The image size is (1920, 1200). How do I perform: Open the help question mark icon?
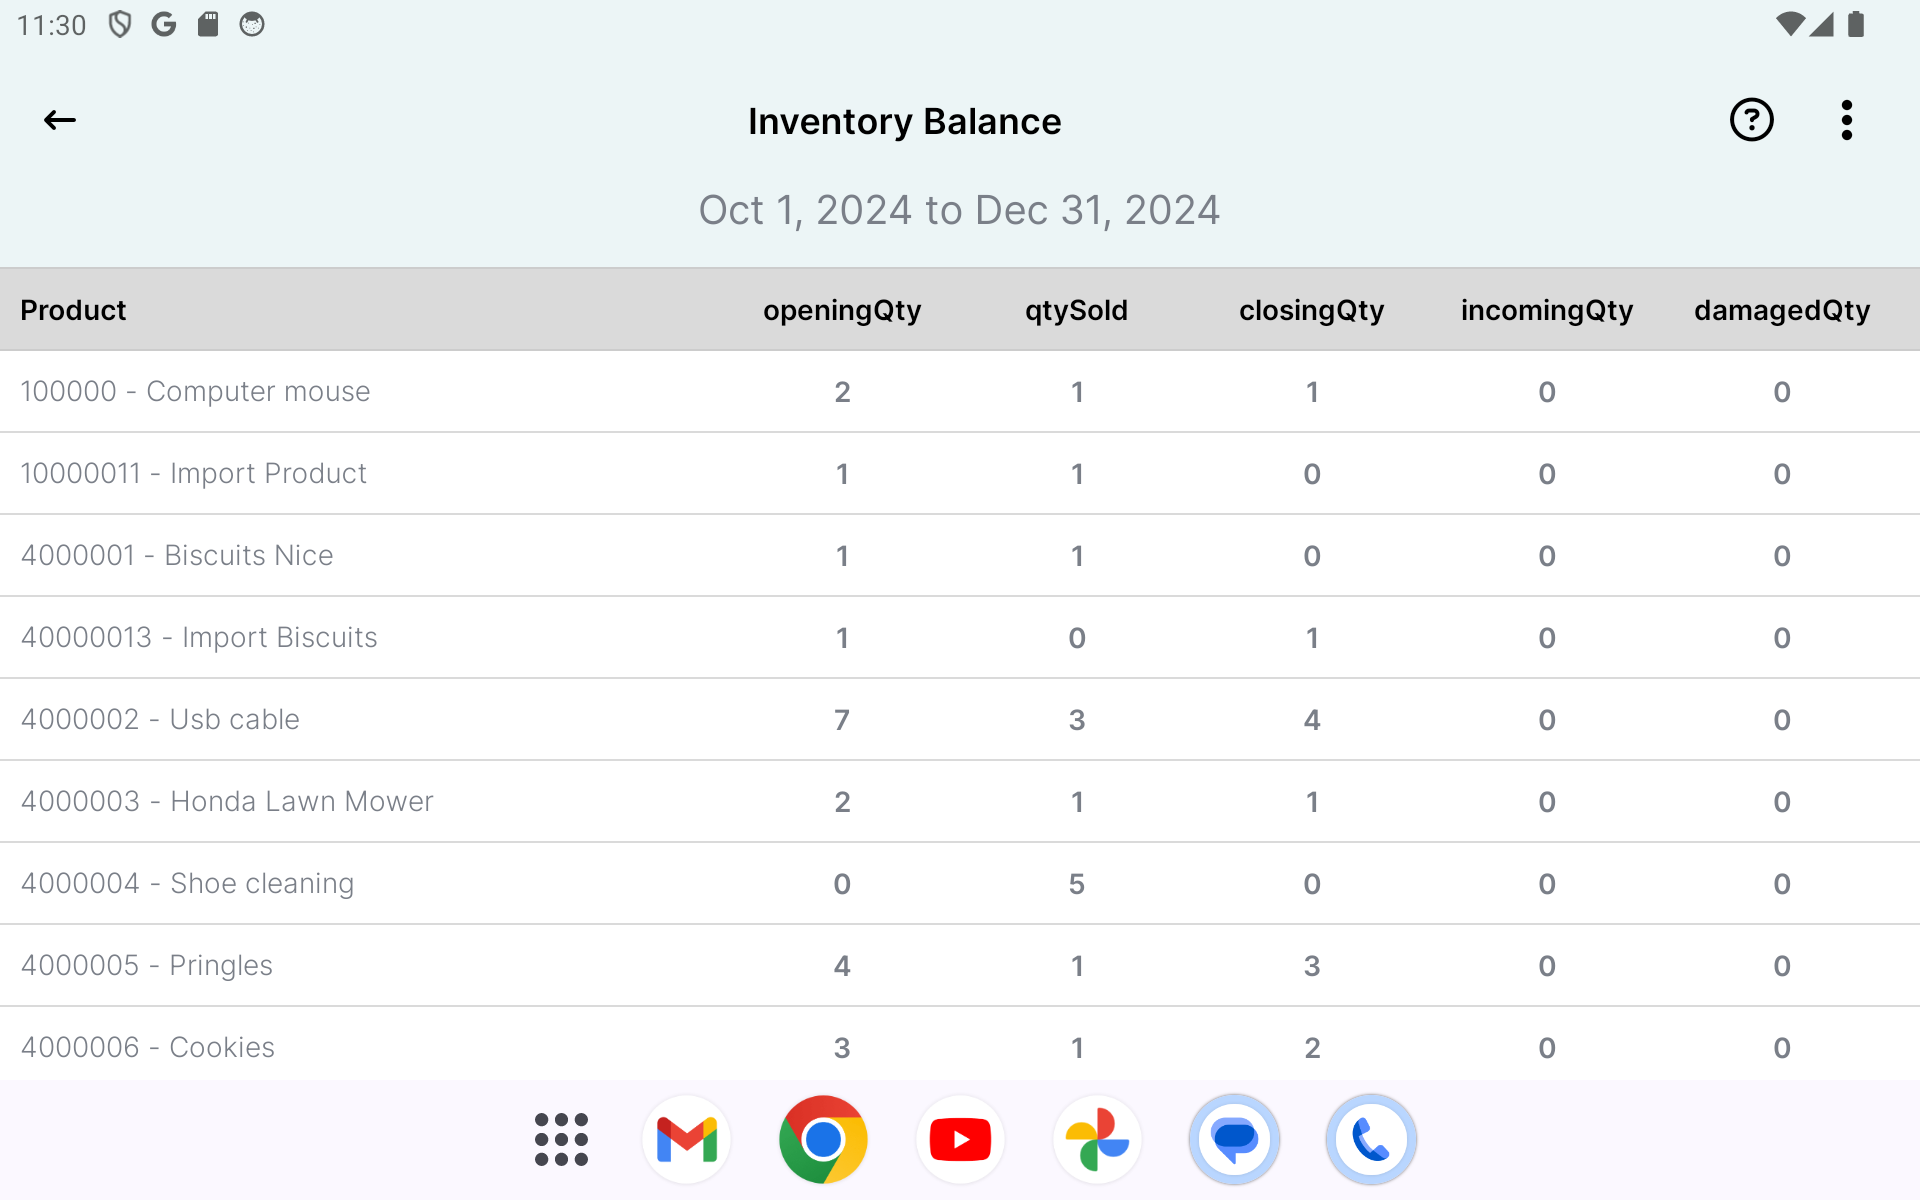(x=1751, y=121)
